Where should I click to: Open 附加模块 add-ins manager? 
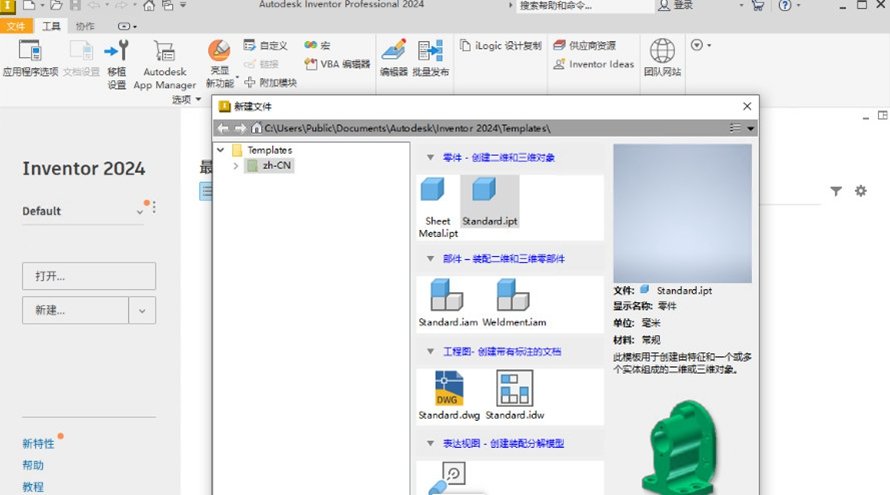tap(270, 83)
